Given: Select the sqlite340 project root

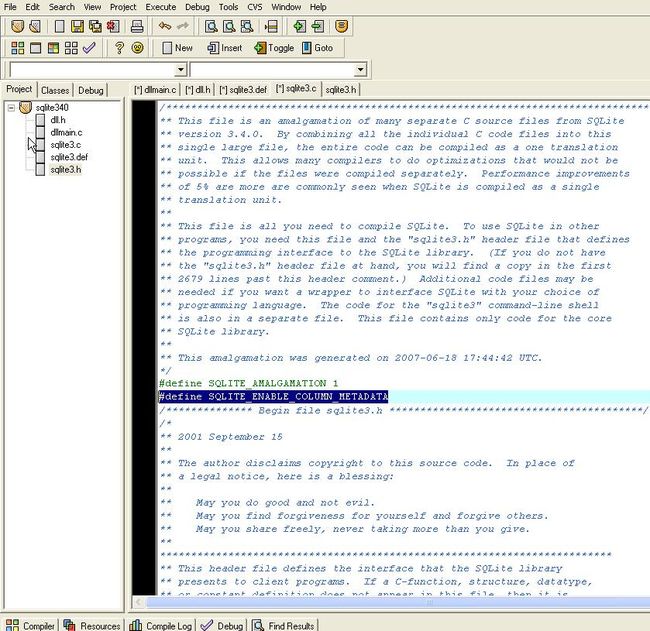Looking at the screenshot, I should [x=52, y=108].
